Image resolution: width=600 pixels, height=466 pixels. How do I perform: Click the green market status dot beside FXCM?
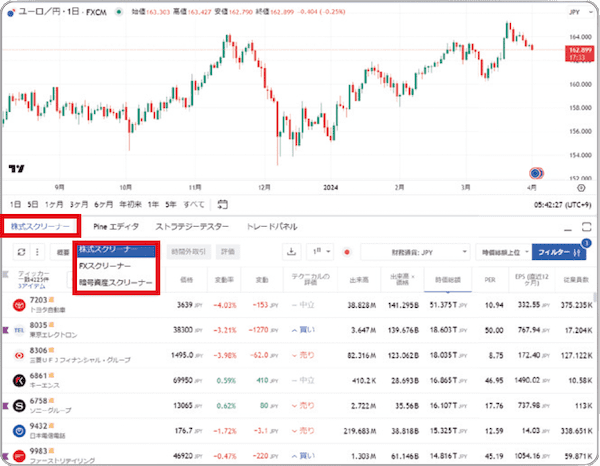tap(119, 12)
